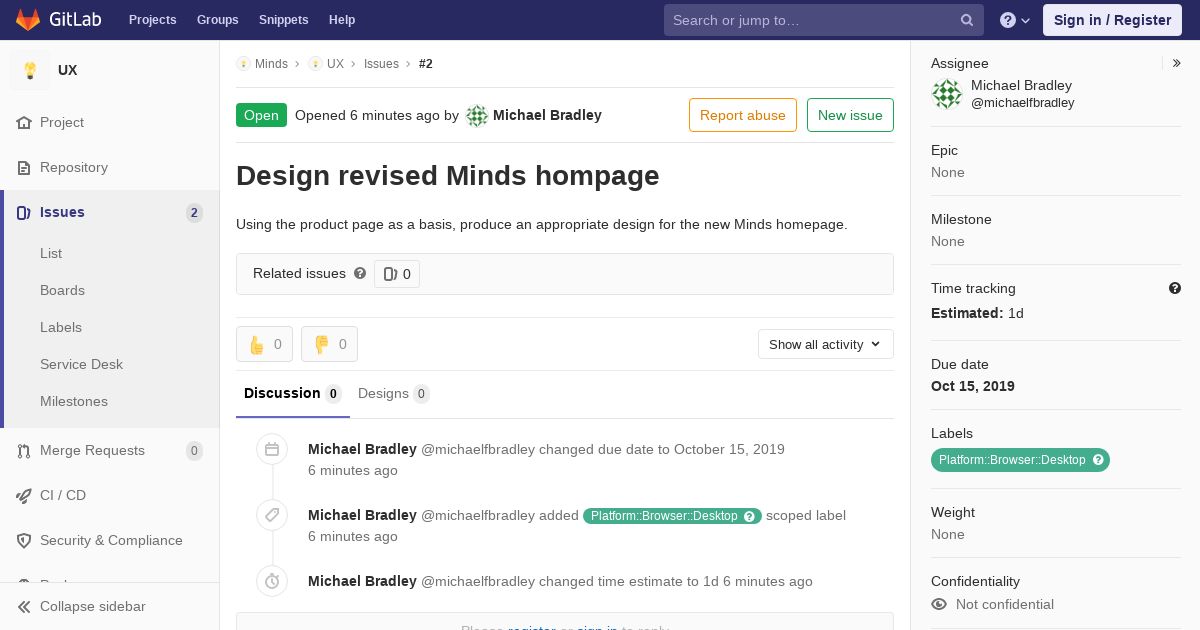Image resolution: width=1200 pixels, height=630 pixels.
Task: Click the UX breadcrumb link
Action: click(x=335, y=63)
